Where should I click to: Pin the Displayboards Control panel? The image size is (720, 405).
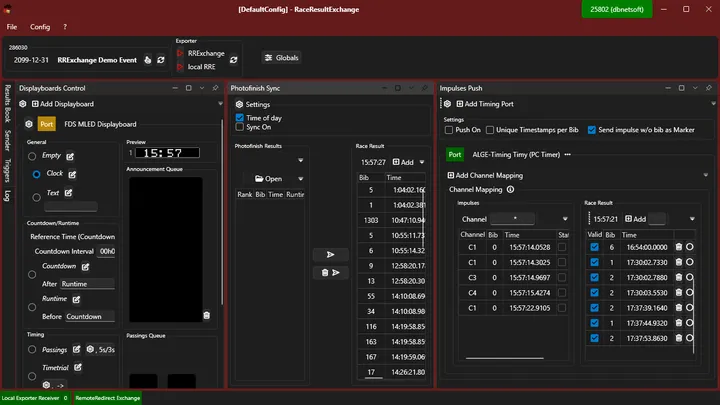[215, 88]
